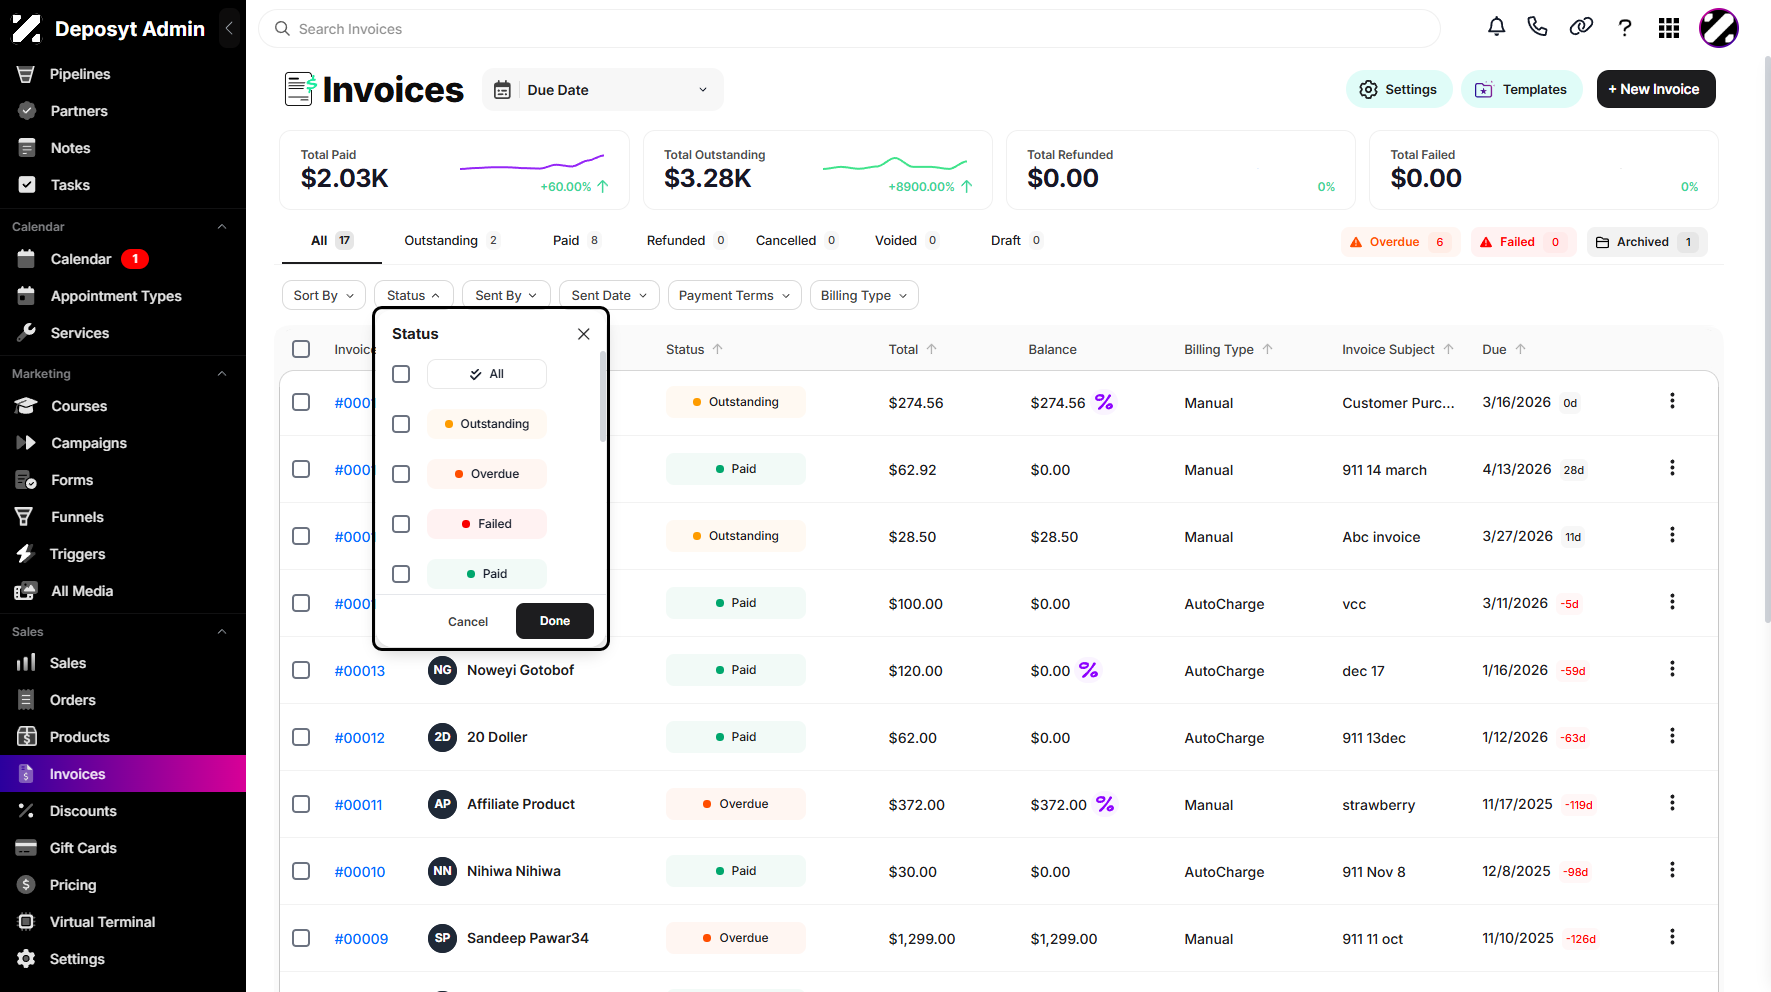Click the link icon in top bar
Screen dimensions: 1771x992
(1581, 27)
